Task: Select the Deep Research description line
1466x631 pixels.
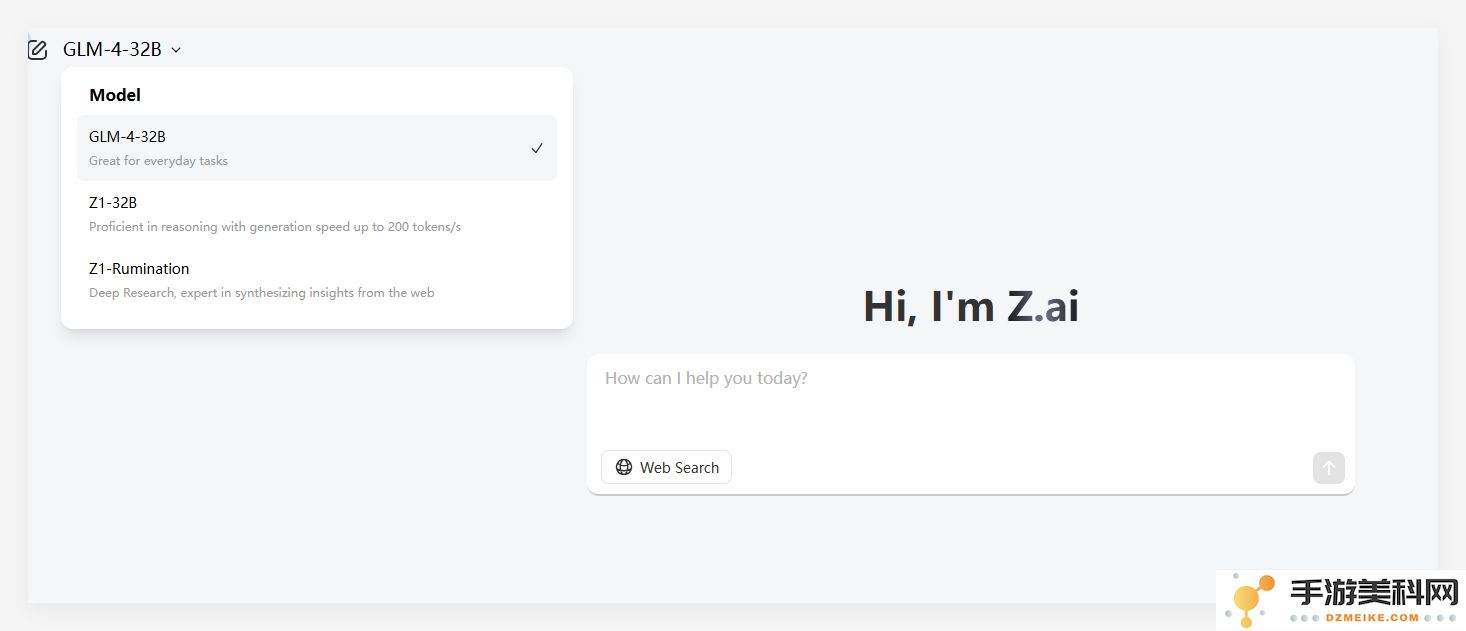Action: [261, 293]
